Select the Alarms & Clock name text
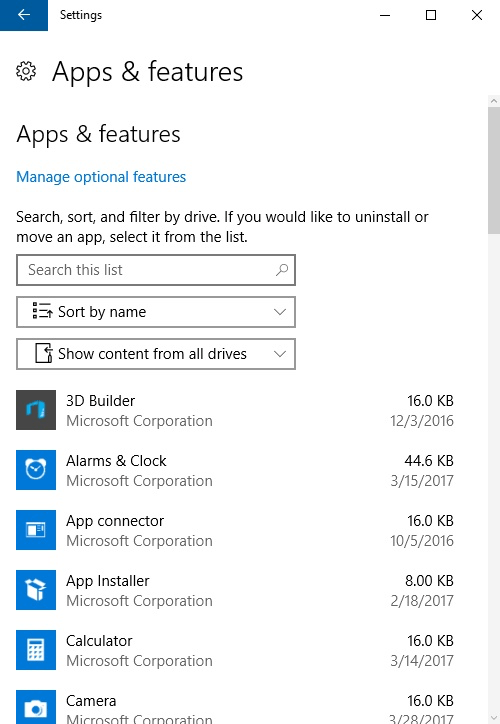 pyautogui.click(x=116, y=461)
